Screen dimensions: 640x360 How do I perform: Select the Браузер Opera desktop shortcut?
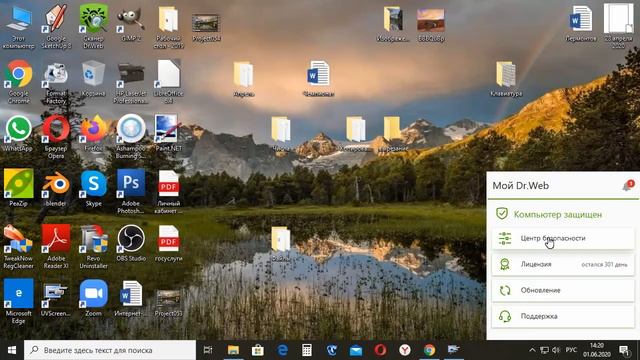coord(56,137)
